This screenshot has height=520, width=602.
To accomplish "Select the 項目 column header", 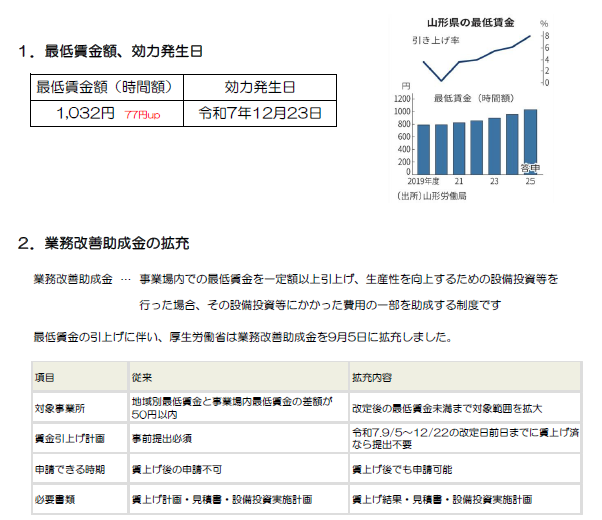I will coord(44,379).
